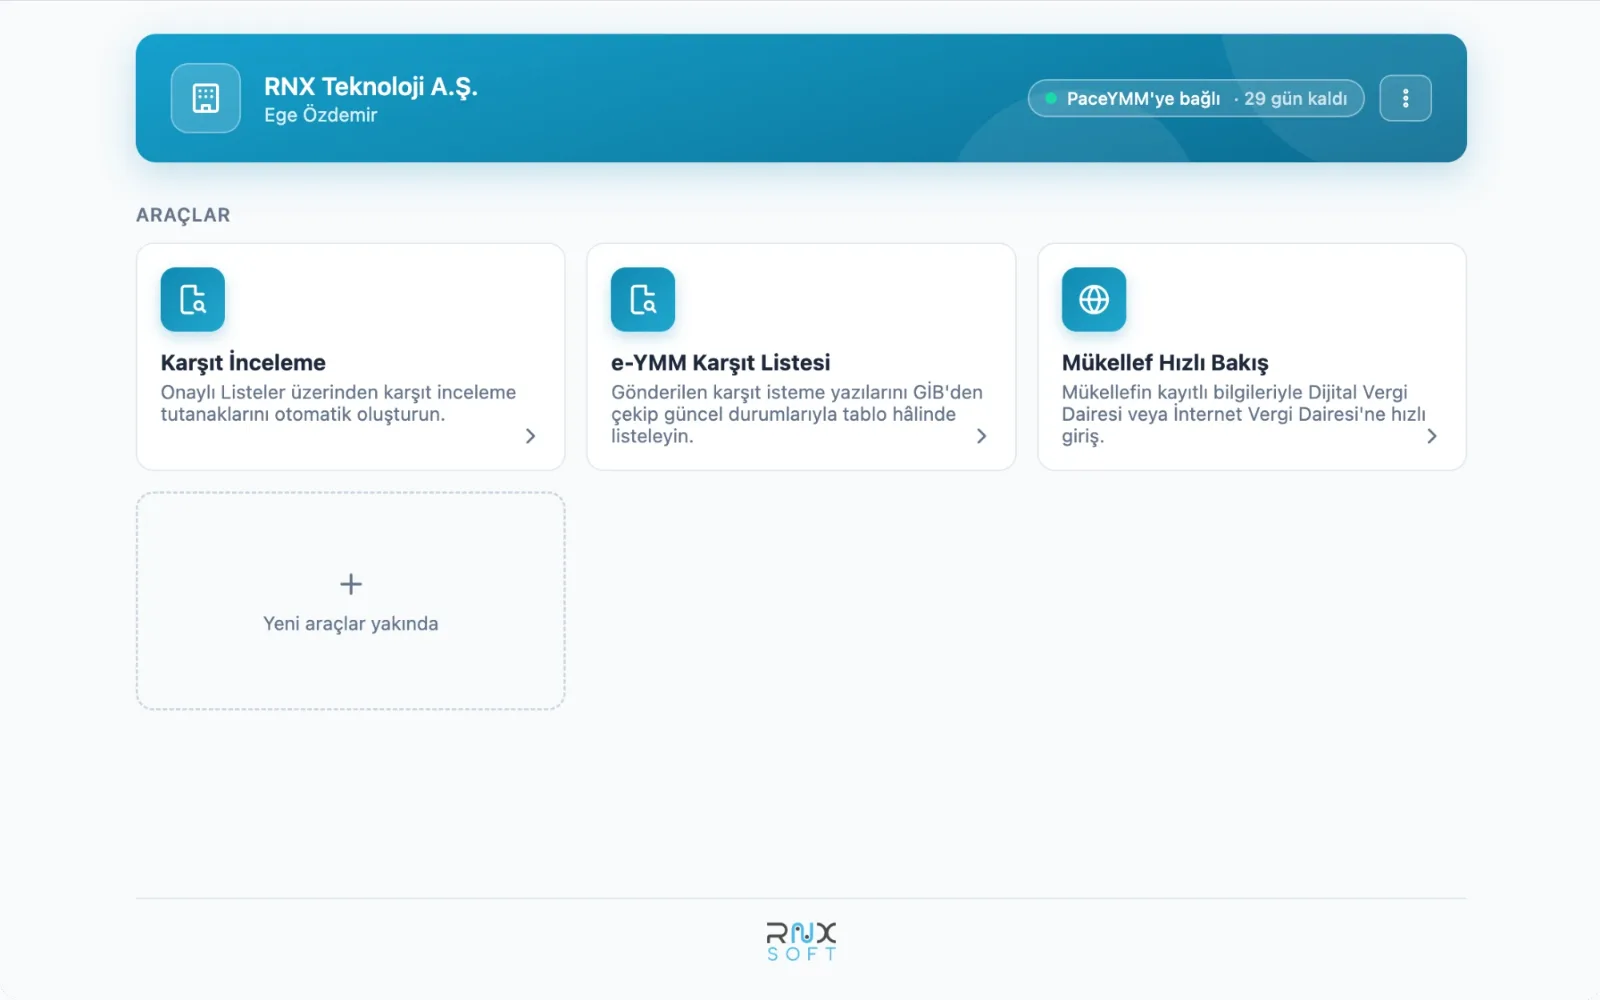The height and width of the screenshot is (1000, 1600).
Task: Click the ARAÇLAR section heading
Action: click(183, 215)
